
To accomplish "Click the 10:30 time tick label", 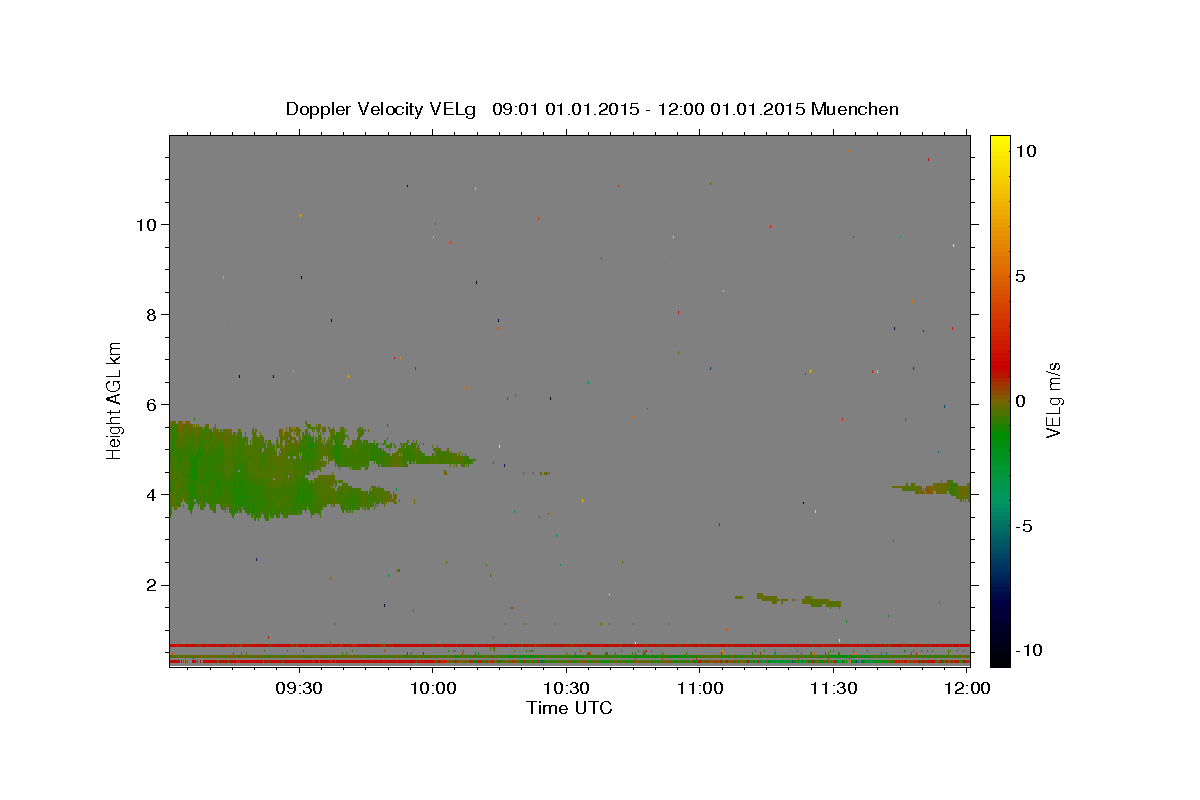I will pyautogui.click(x=566, y=688).
